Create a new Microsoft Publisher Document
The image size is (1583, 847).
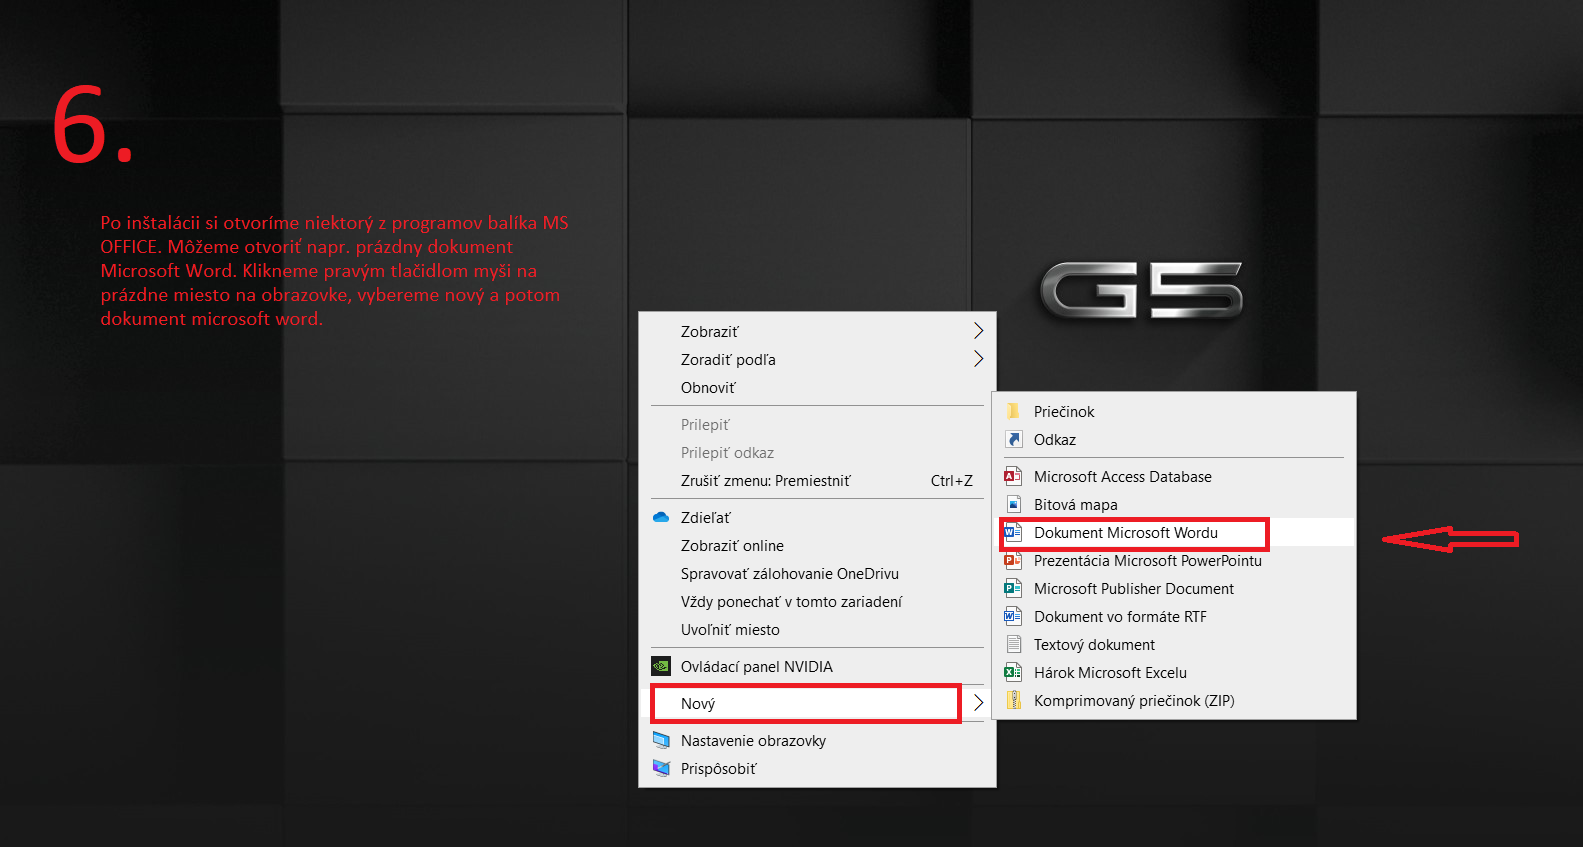pyautogui.click(x=1174, y=588)
